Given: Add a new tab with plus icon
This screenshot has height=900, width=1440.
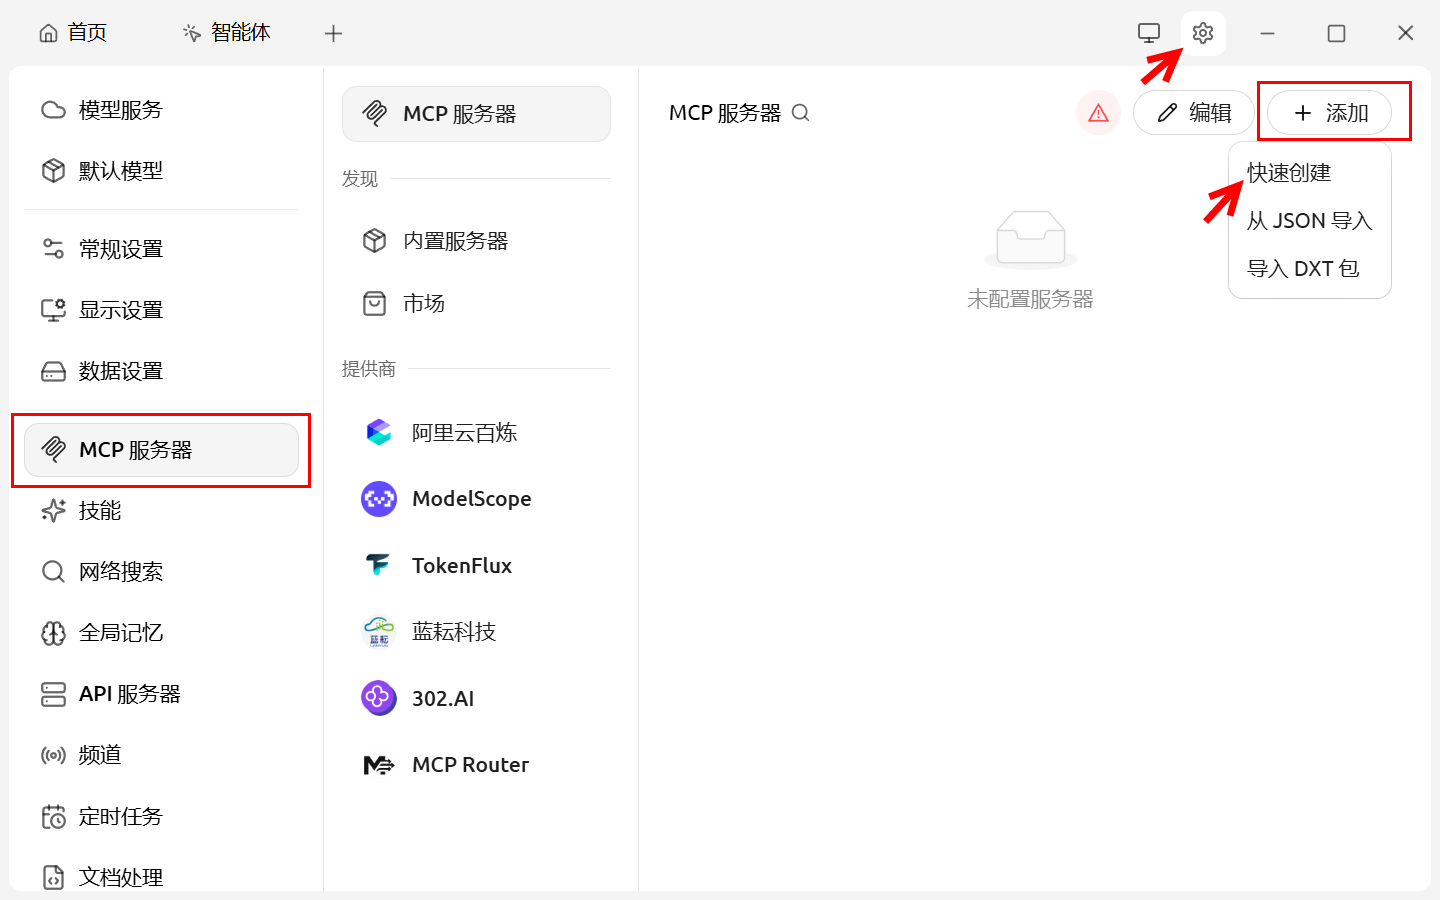Looking at the screenshot, I should (x=333, y=34).
